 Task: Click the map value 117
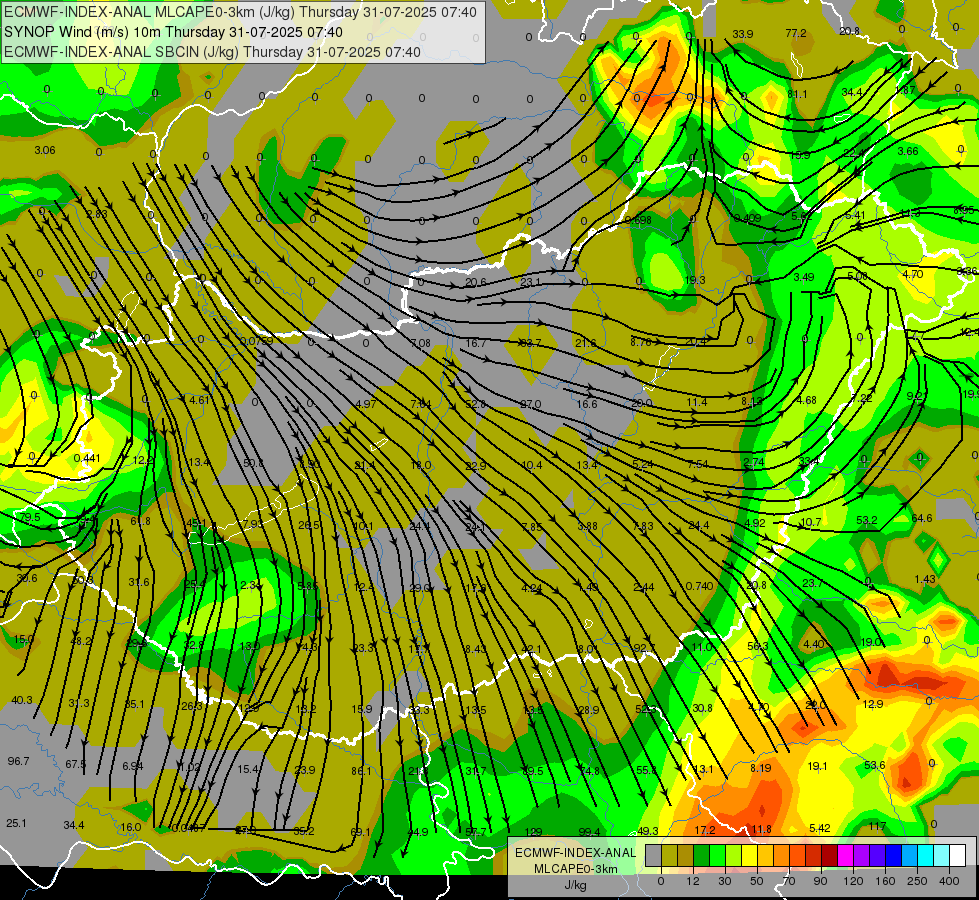[x=877, y=826]
